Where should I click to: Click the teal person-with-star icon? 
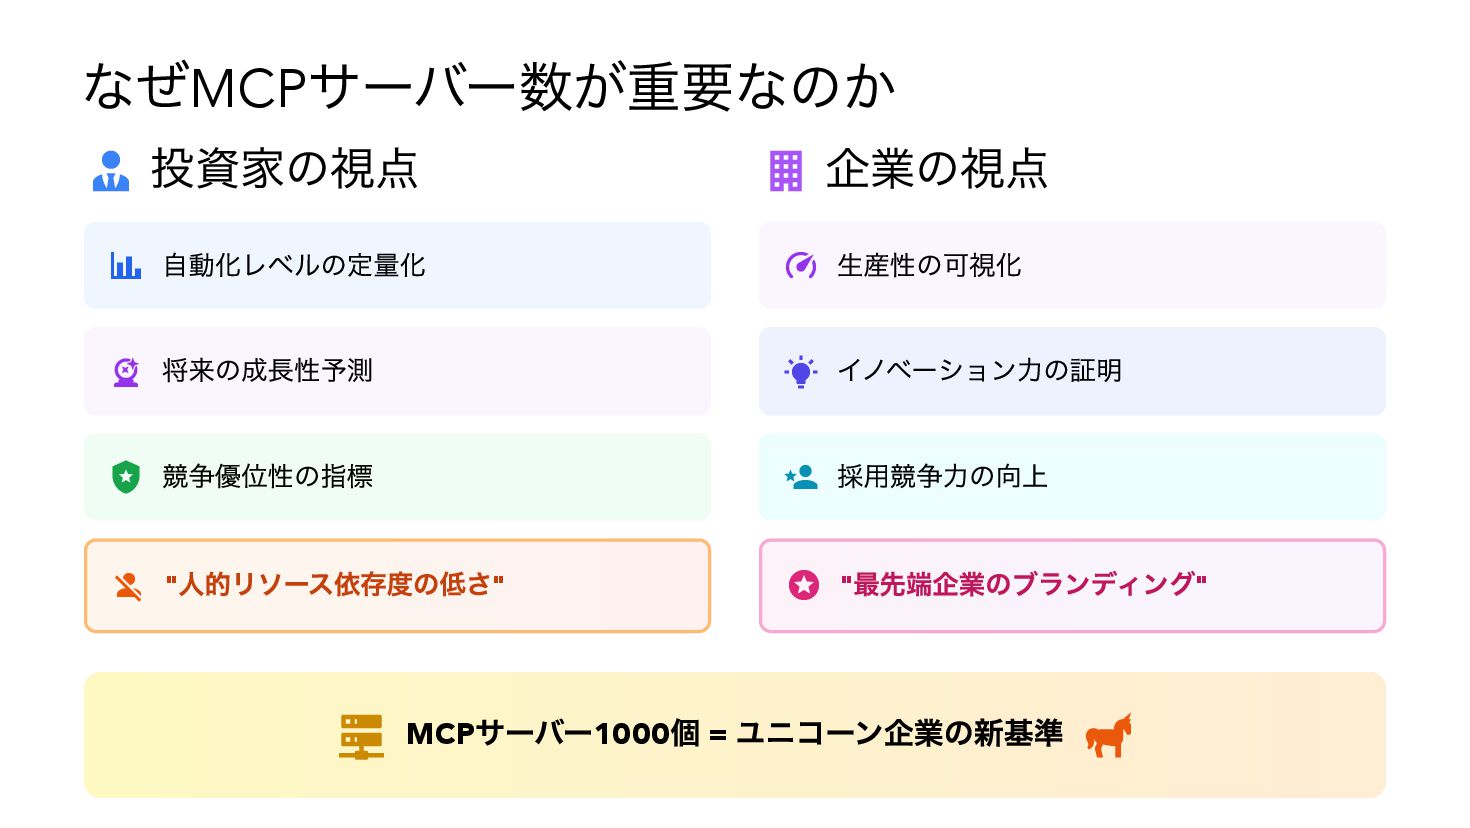pos(801,477)
